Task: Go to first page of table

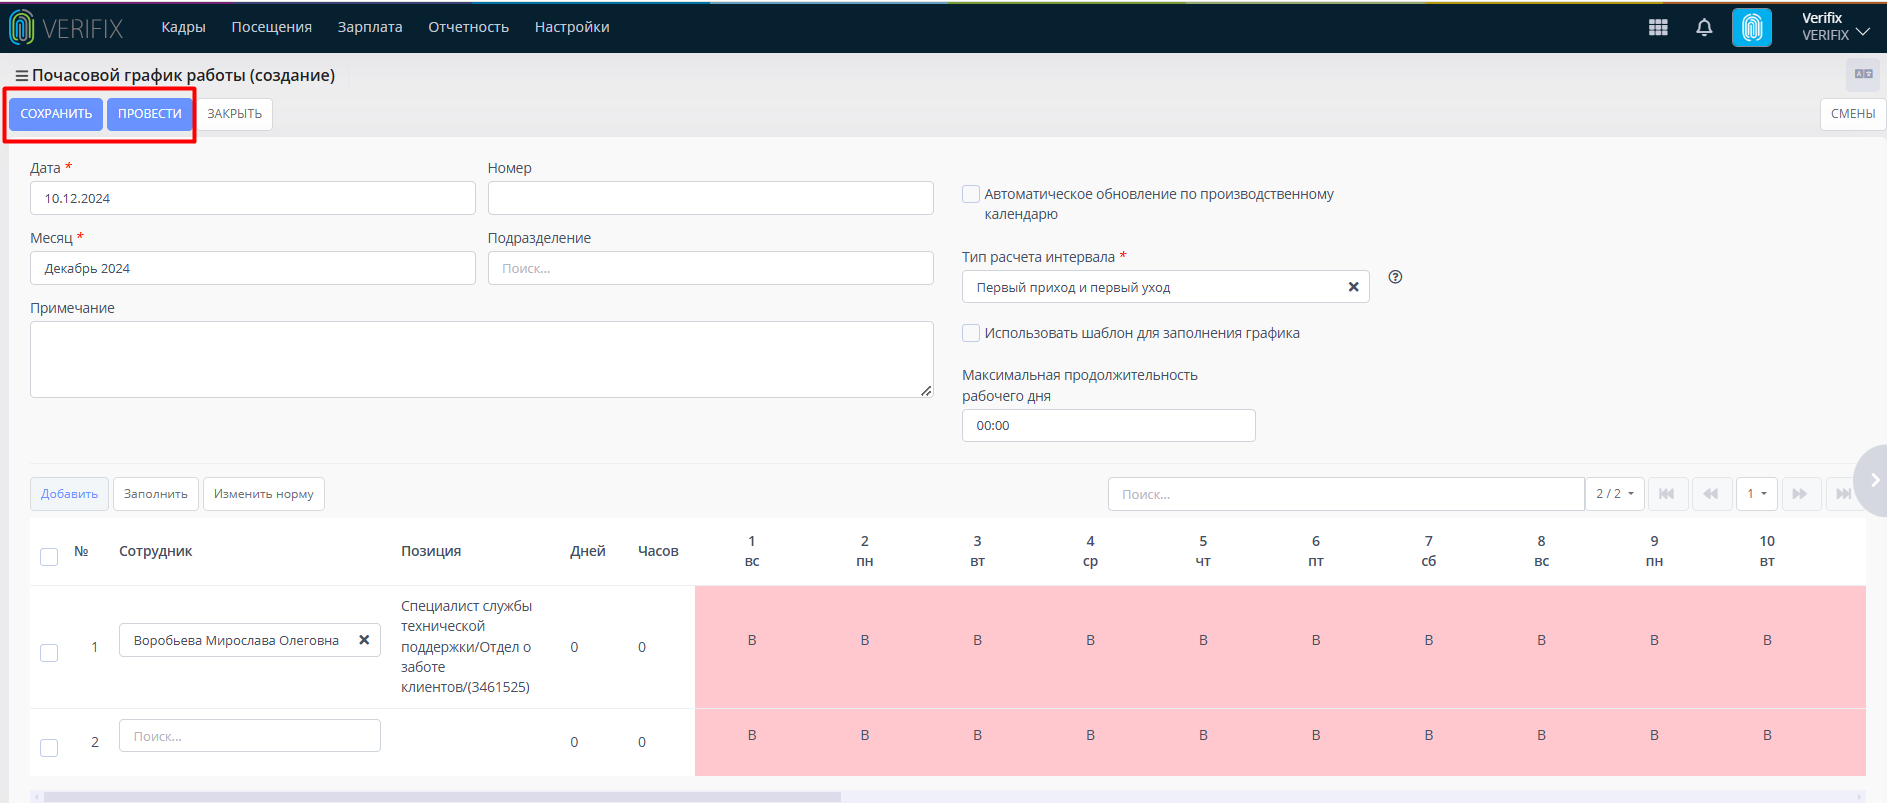Action: (1666, 494)
